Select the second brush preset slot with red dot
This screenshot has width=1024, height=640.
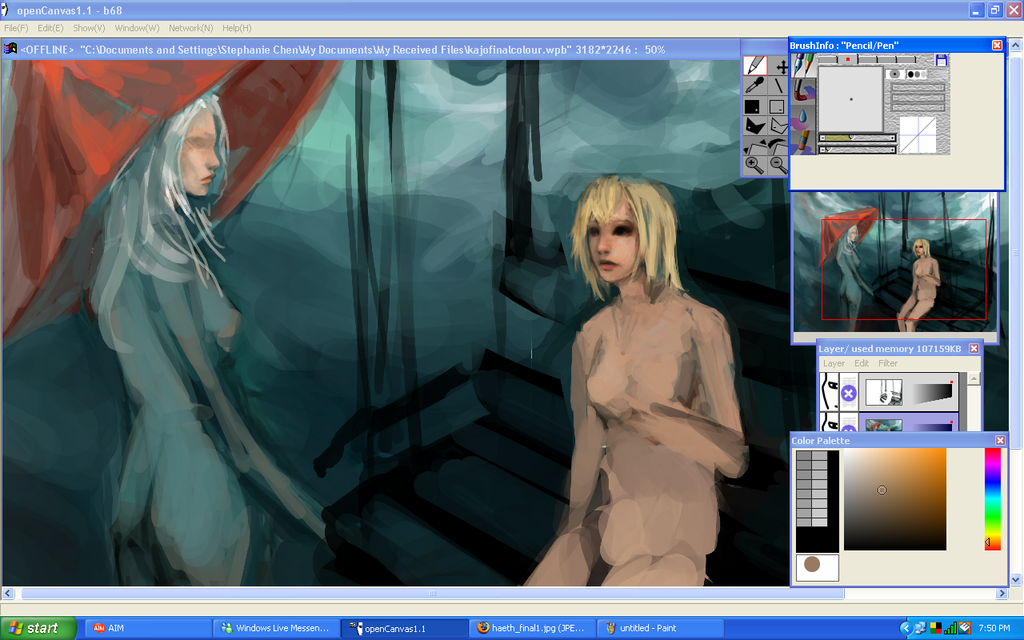pos(848,59)
